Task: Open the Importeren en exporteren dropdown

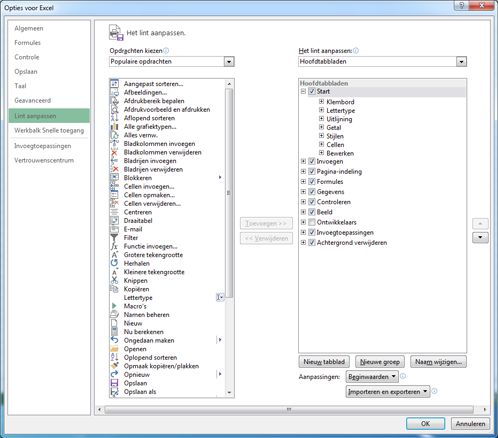Action: click(388, 392)
